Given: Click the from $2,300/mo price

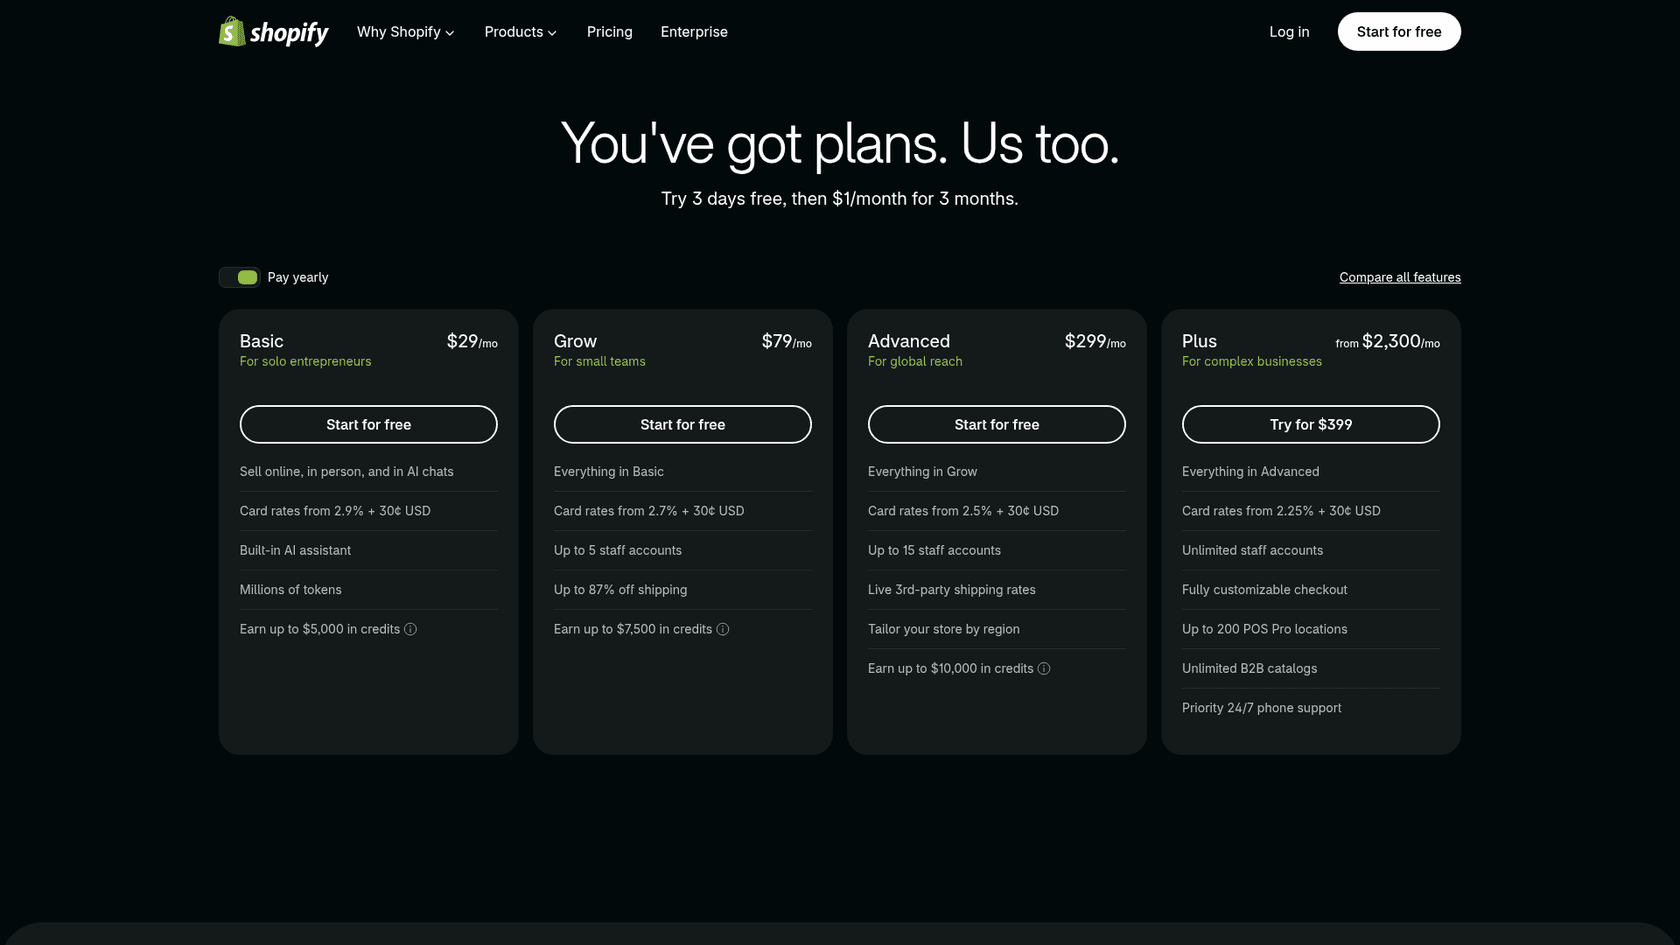Looking at the screenshot, I should tap(1388, 341).
